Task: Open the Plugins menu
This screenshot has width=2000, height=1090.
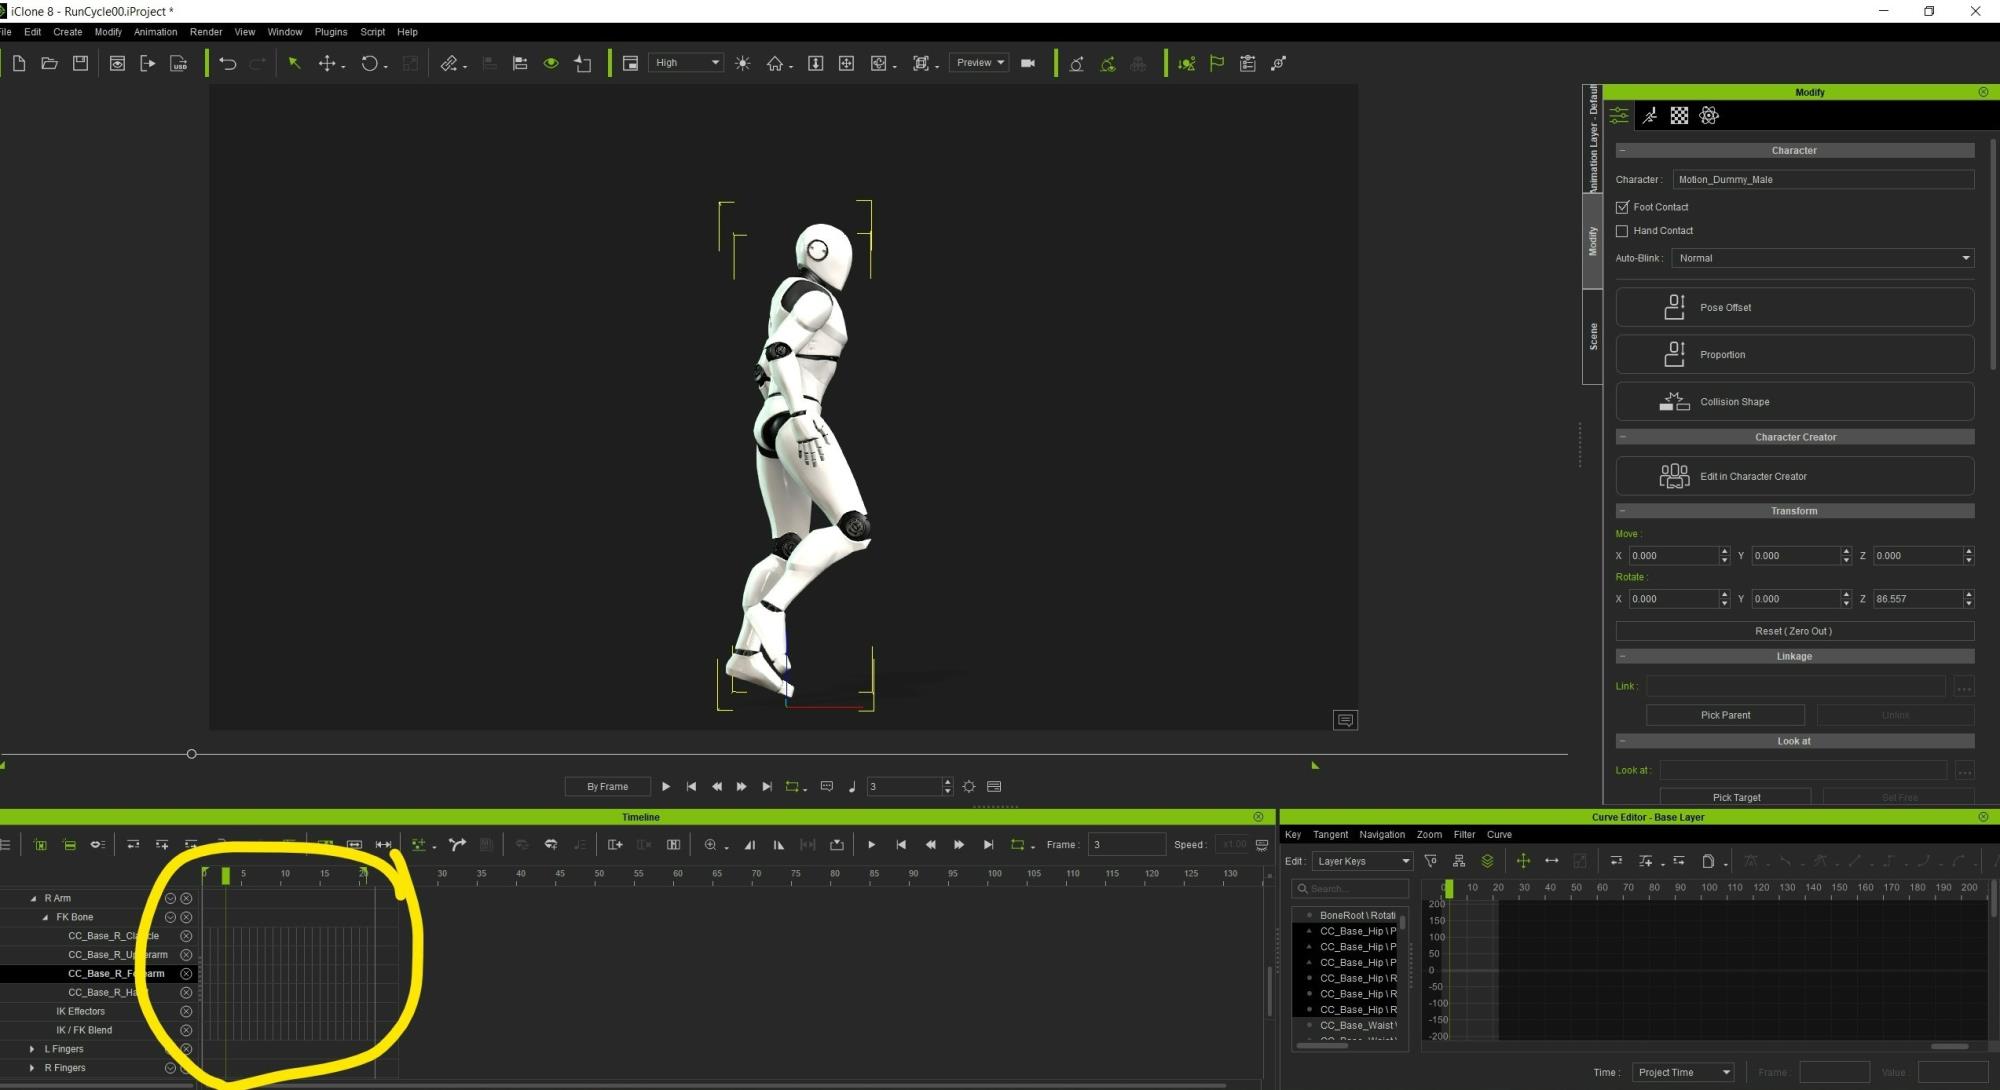Action: (x=331, y=32)
